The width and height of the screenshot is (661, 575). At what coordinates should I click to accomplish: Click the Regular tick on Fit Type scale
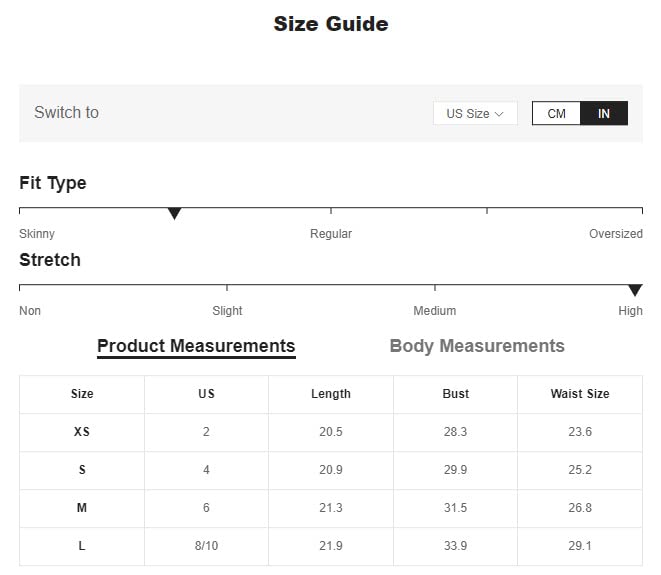tap(331, 210)
